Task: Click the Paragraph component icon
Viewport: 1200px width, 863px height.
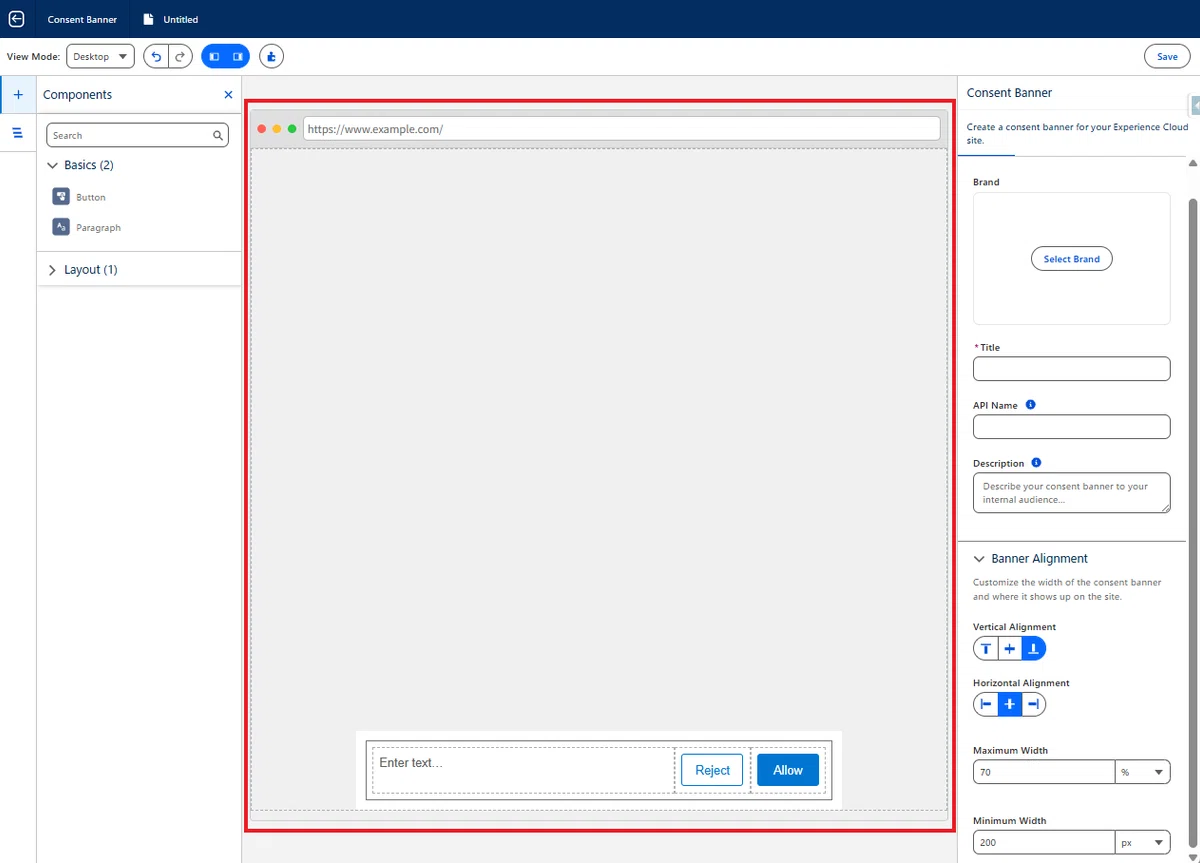Action: coord(61,227)
